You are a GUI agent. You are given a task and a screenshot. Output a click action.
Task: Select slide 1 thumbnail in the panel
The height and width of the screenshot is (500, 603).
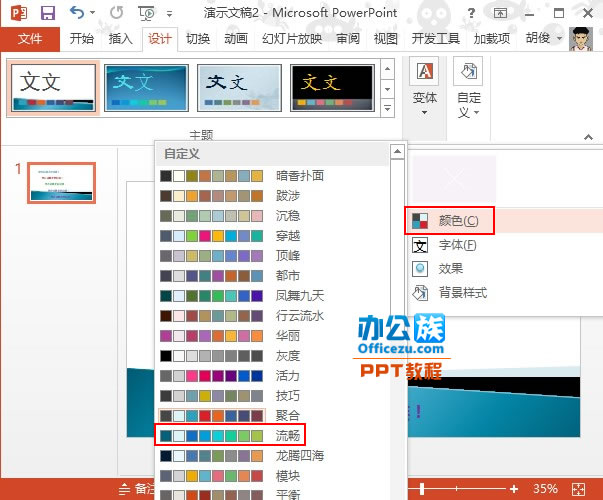62,183
